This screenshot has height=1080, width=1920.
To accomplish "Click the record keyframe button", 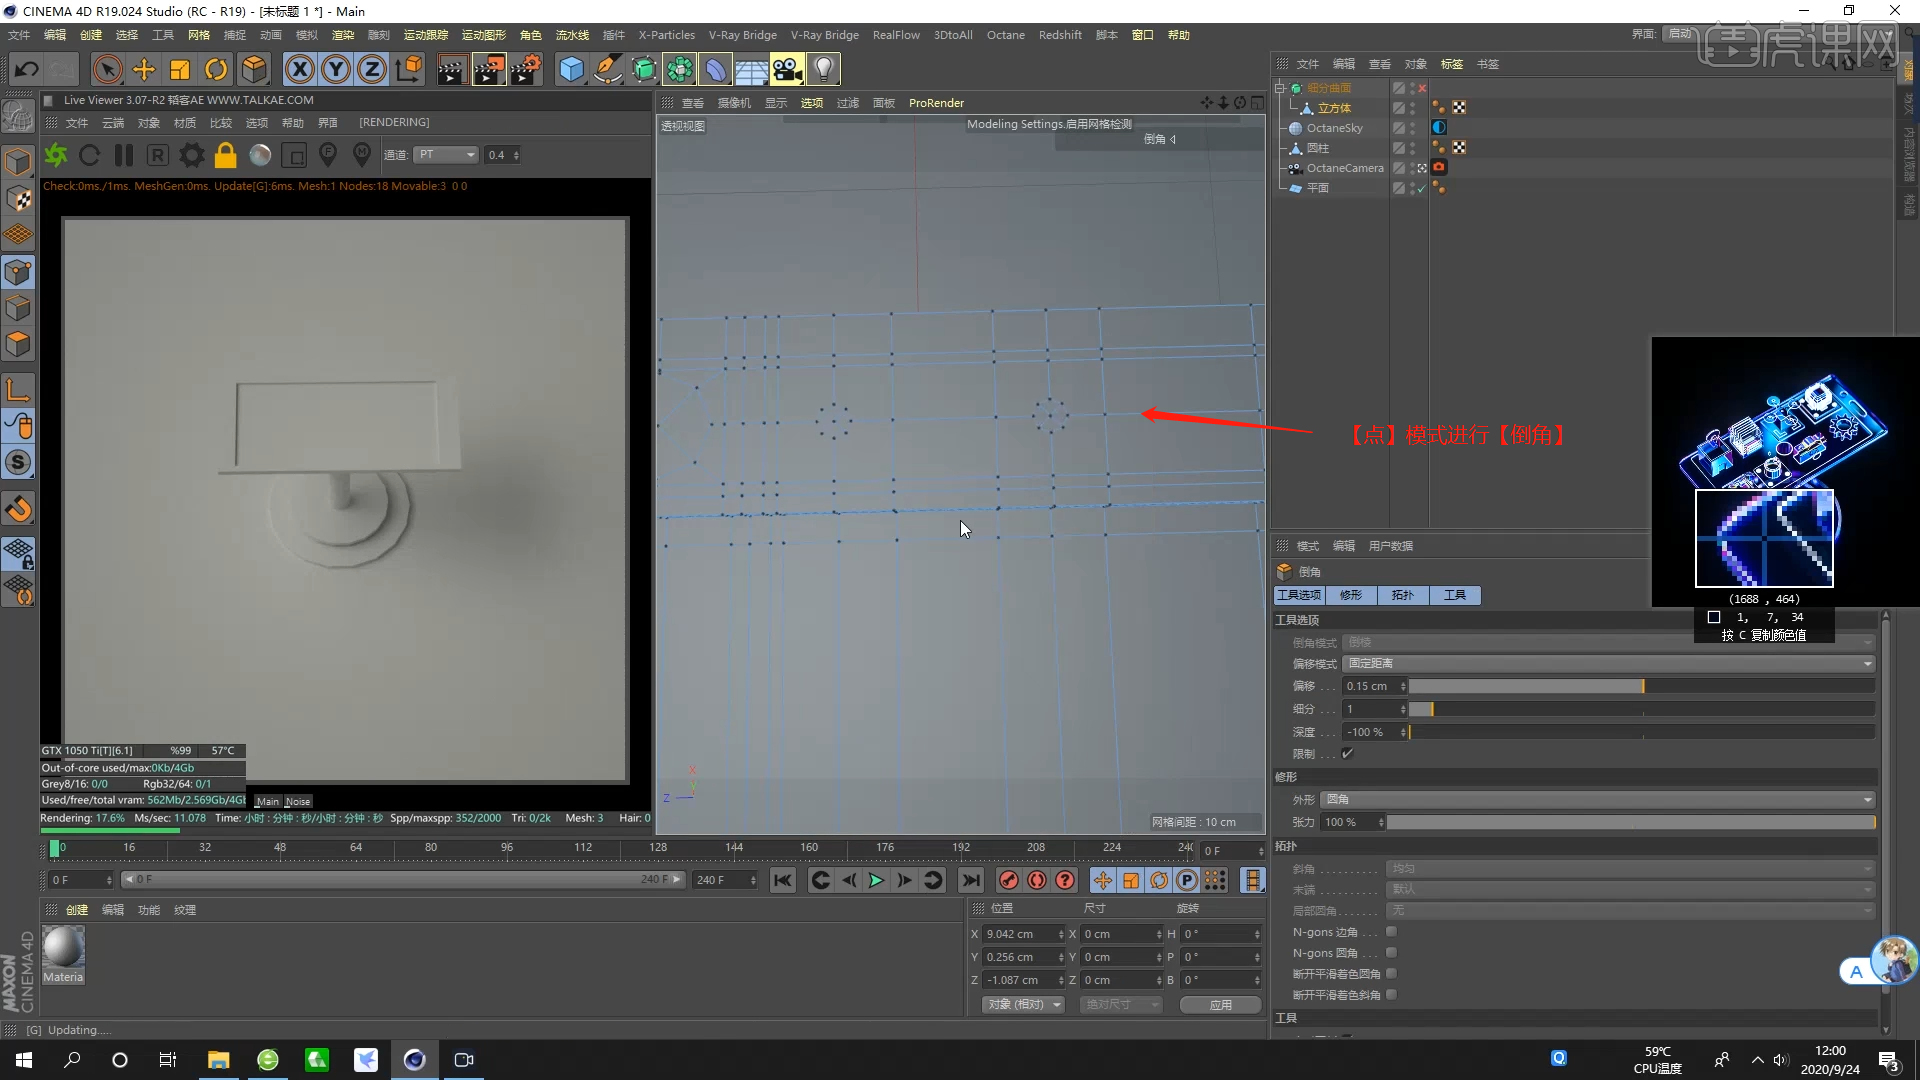I will [1008, 880].
